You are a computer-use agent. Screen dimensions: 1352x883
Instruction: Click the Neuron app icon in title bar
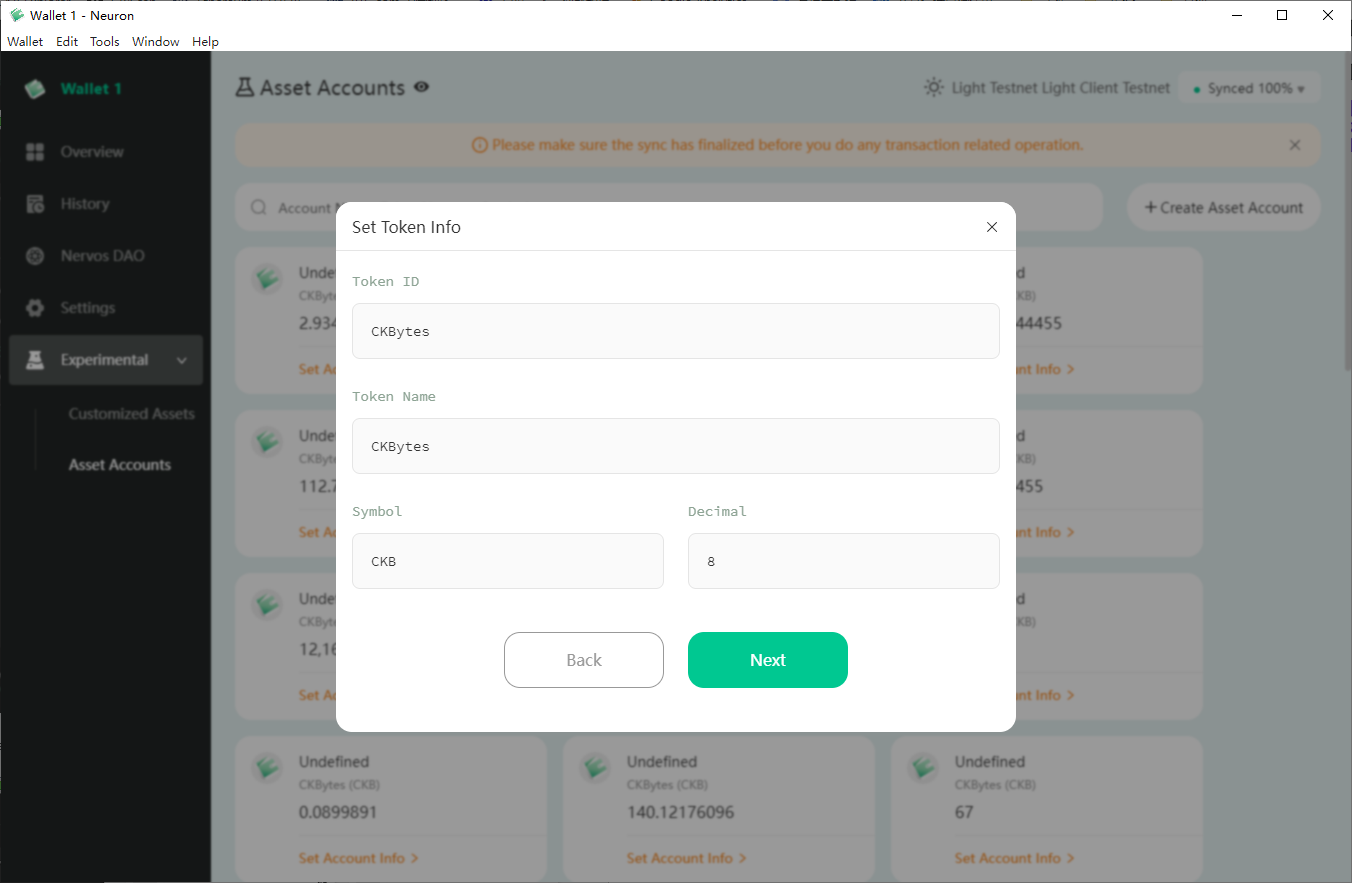tap(16, 15)
